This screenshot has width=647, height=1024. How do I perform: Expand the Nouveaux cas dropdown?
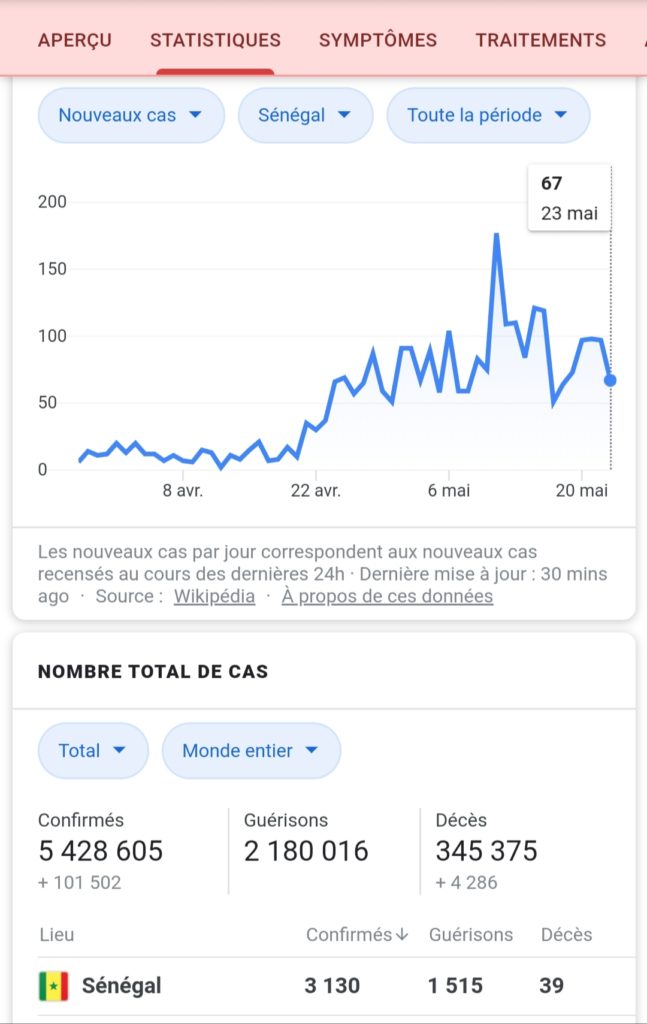tap(131, 115)
